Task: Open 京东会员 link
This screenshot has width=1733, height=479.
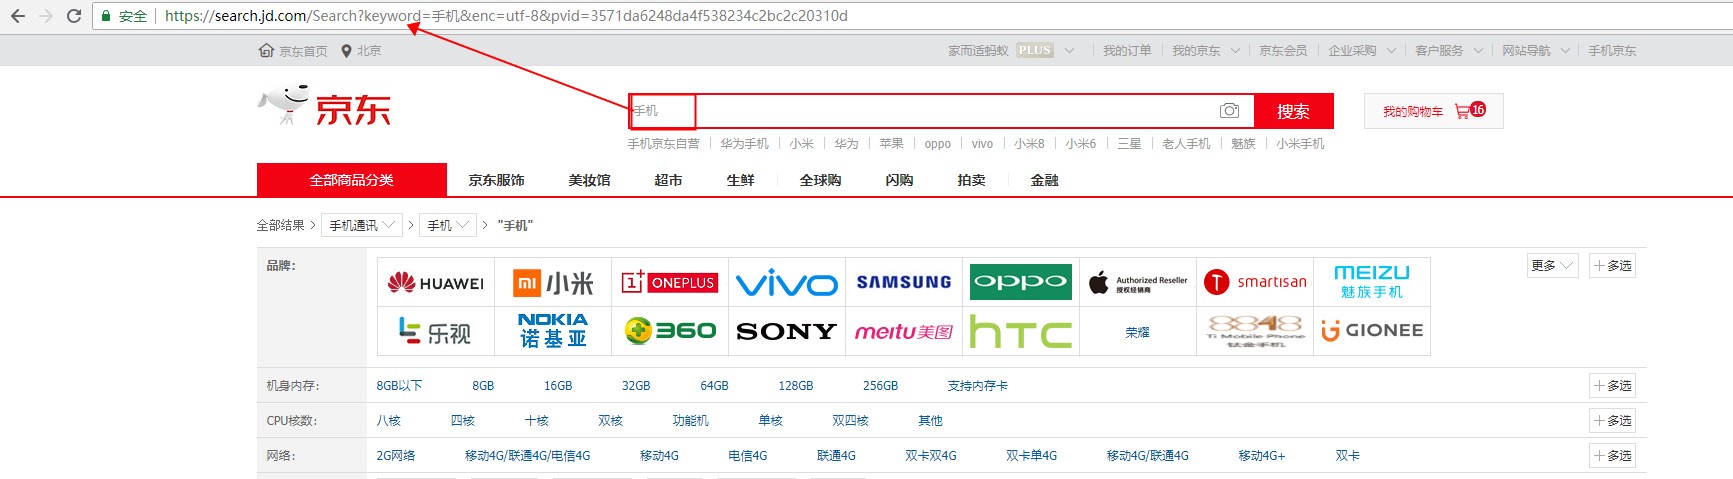Action: [x=1283, y=50]
